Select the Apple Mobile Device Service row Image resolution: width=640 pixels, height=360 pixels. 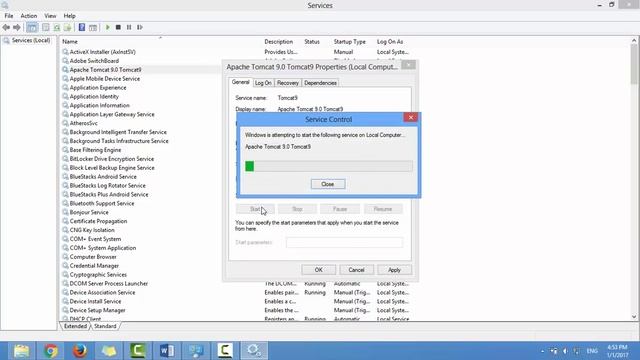[104, 79]
